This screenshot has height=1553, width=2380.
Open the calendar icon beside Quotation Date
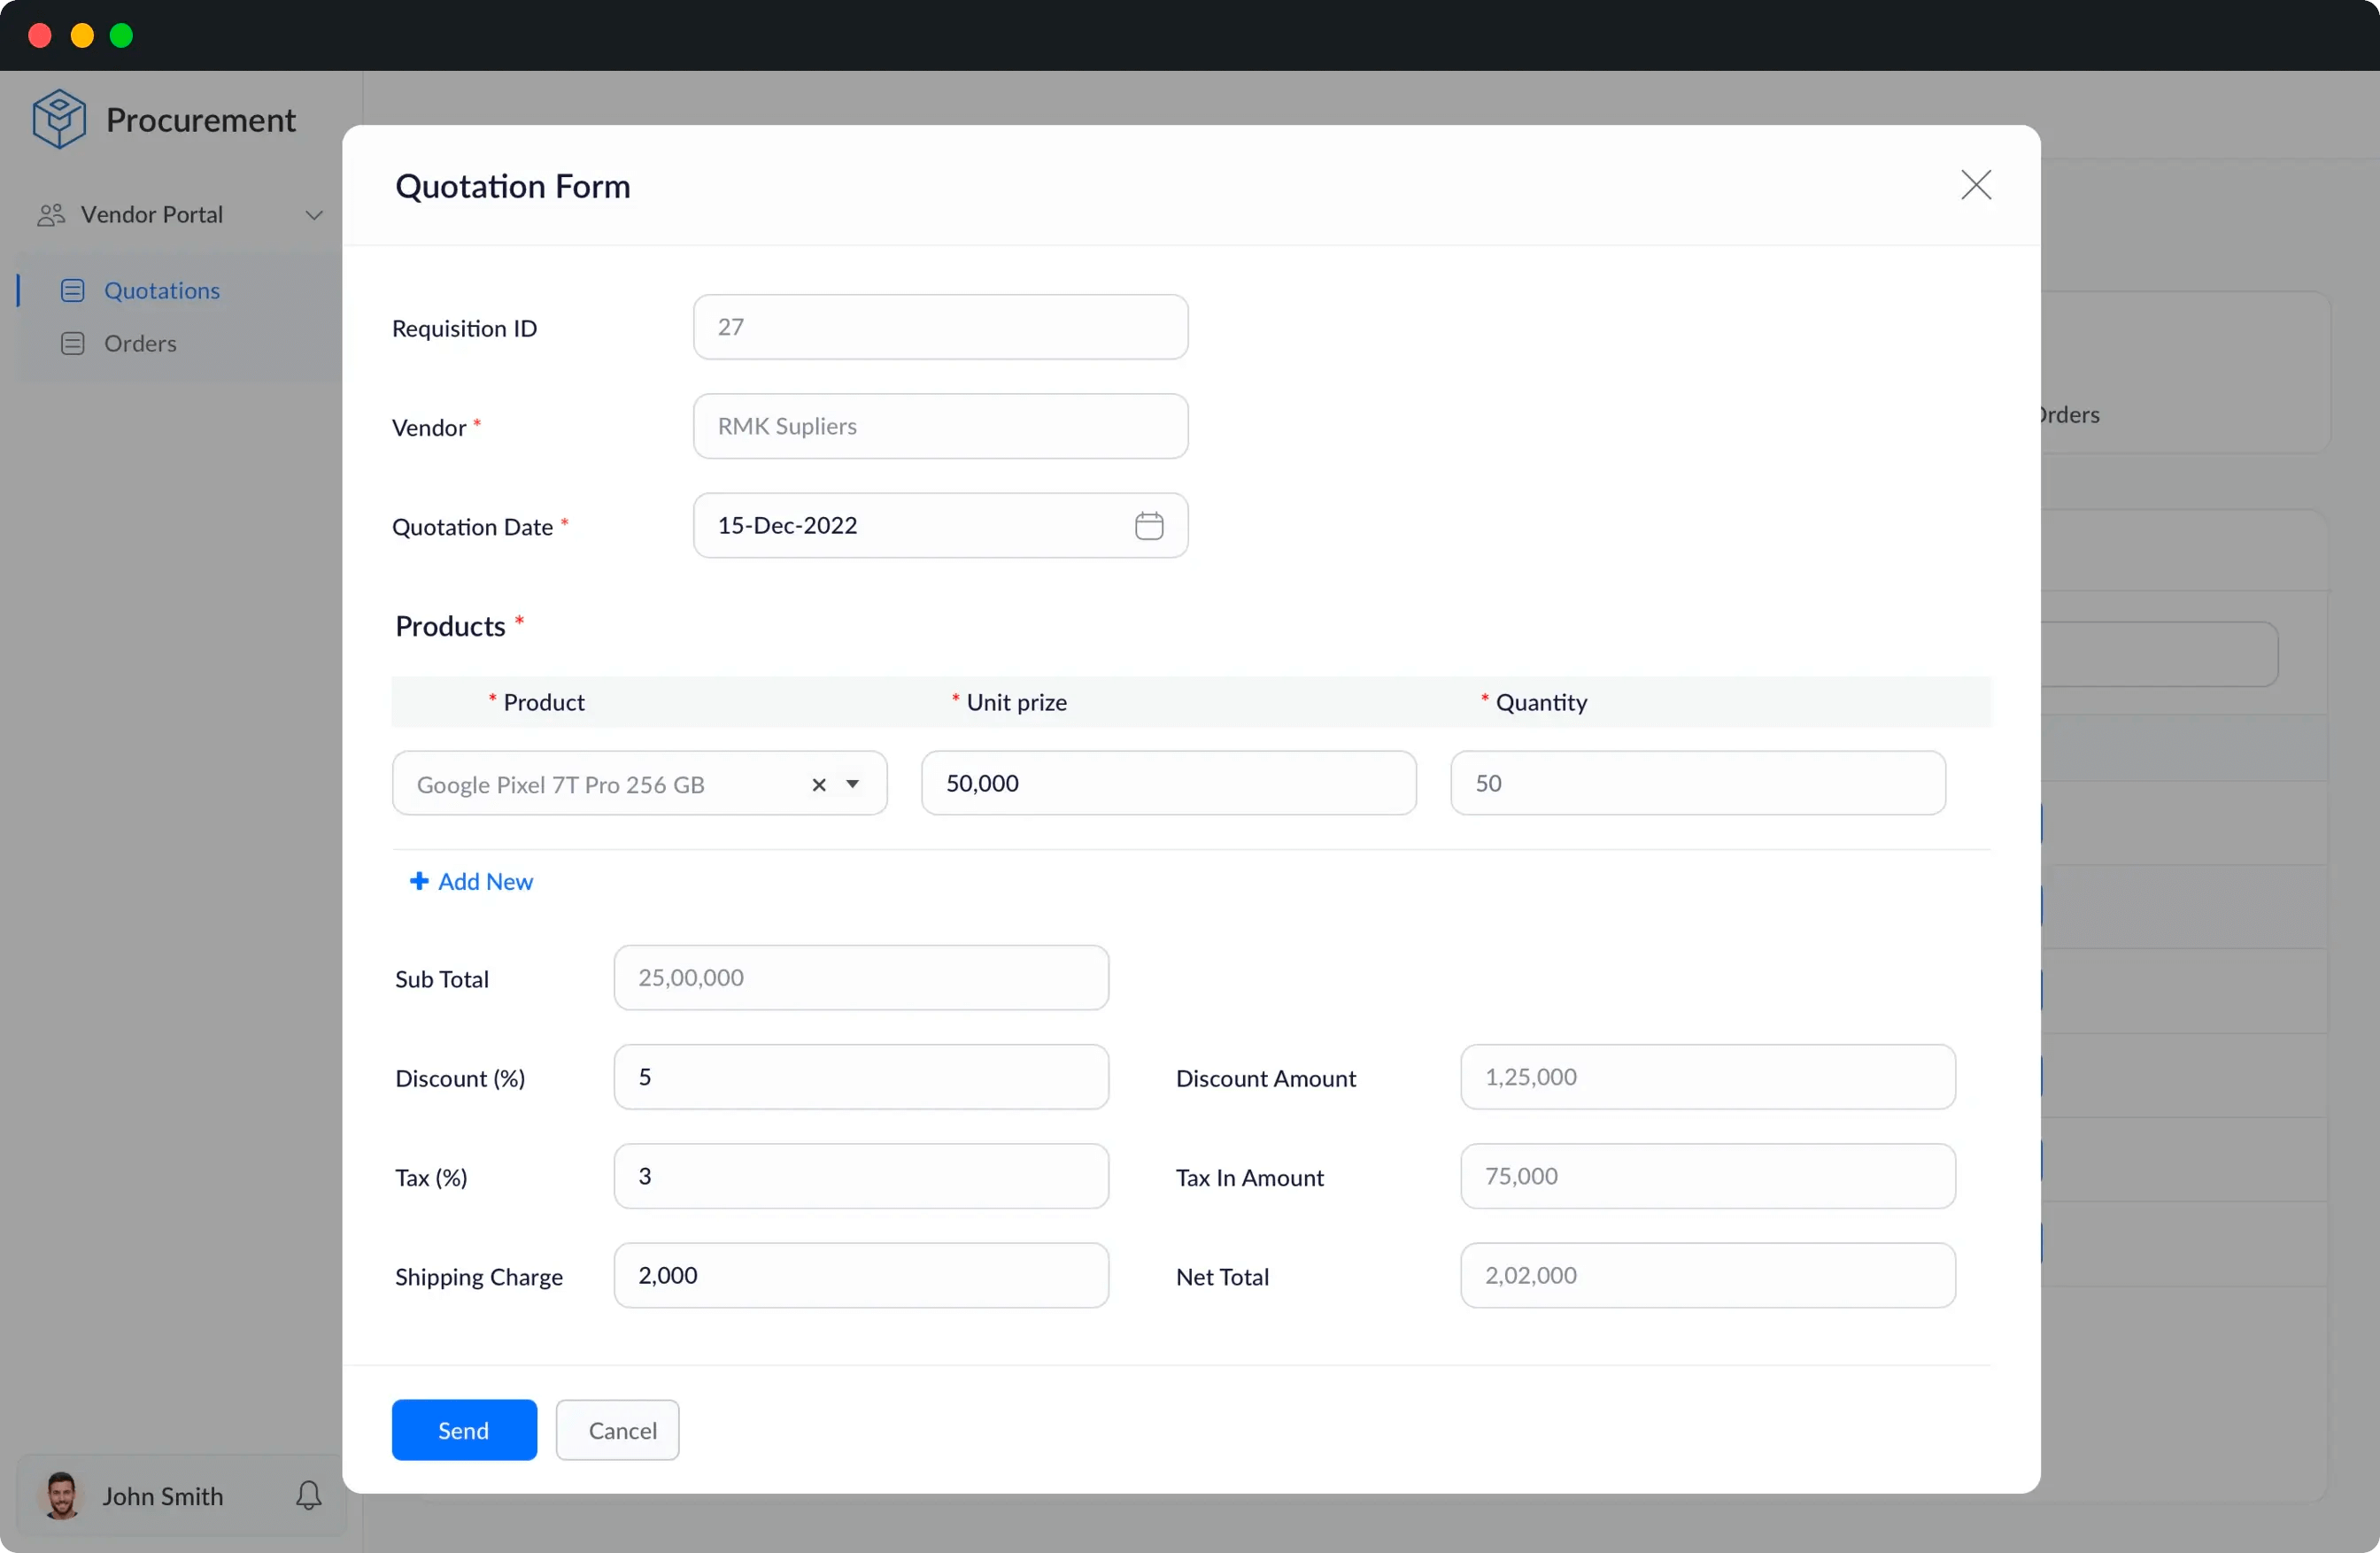(x=1148, y=525)
